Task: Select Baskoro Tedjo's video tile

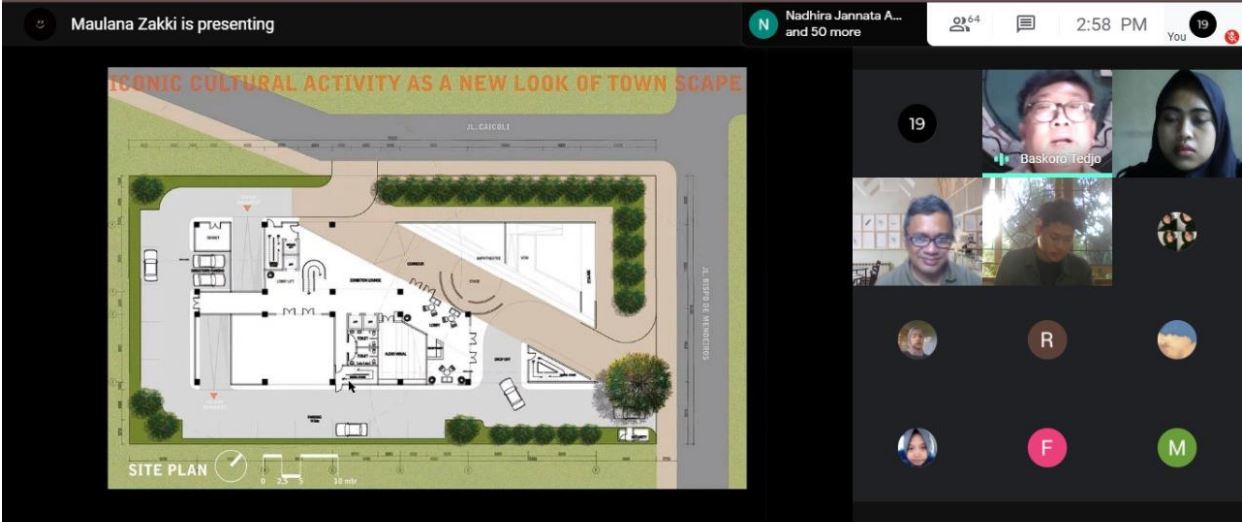Action: 1046,122
